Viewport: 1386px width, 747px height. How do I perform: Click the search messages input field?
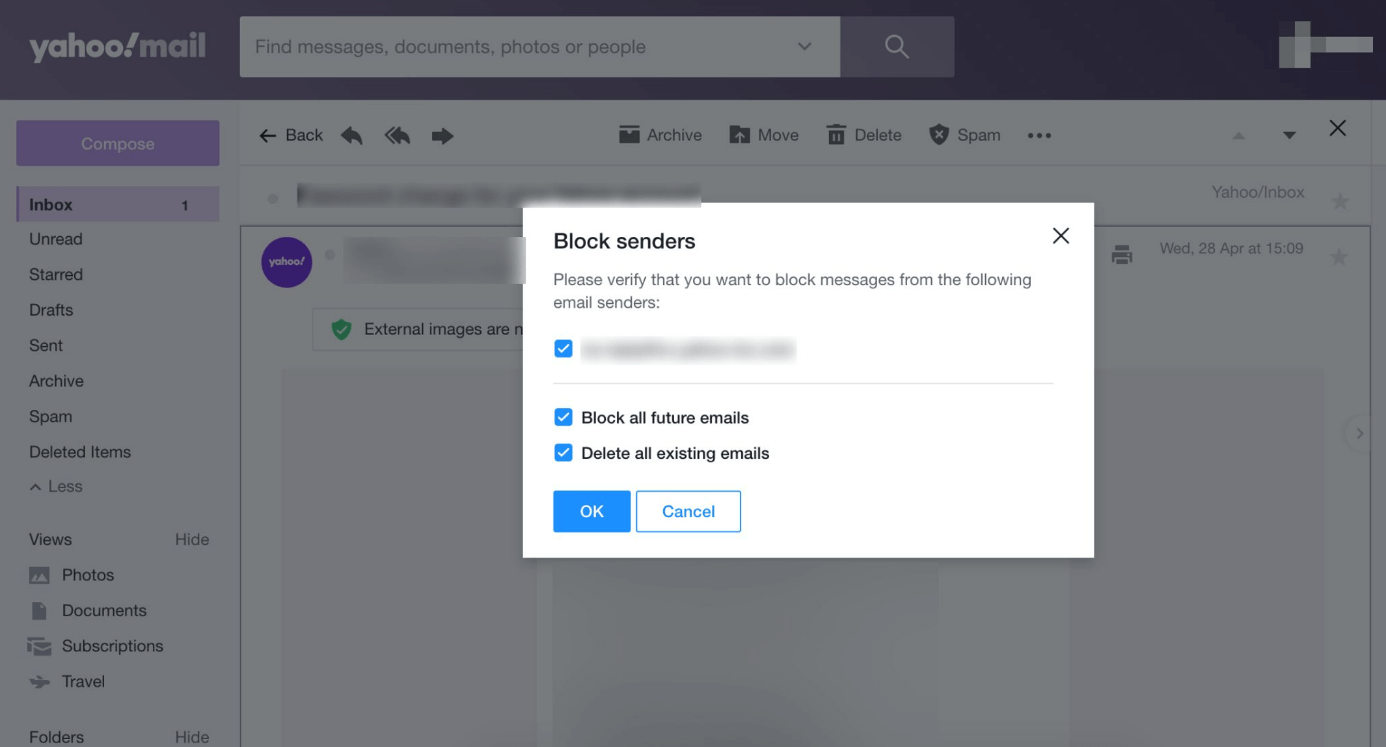pyautogui.click(x=520, y=47)
